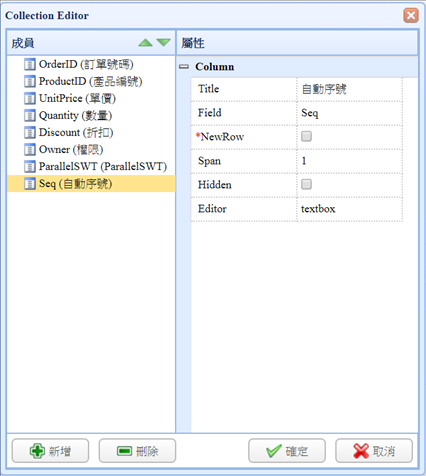Click the OrderID column icon
The width and height of the screenshot is (426, 476).
tap(30, 64)
